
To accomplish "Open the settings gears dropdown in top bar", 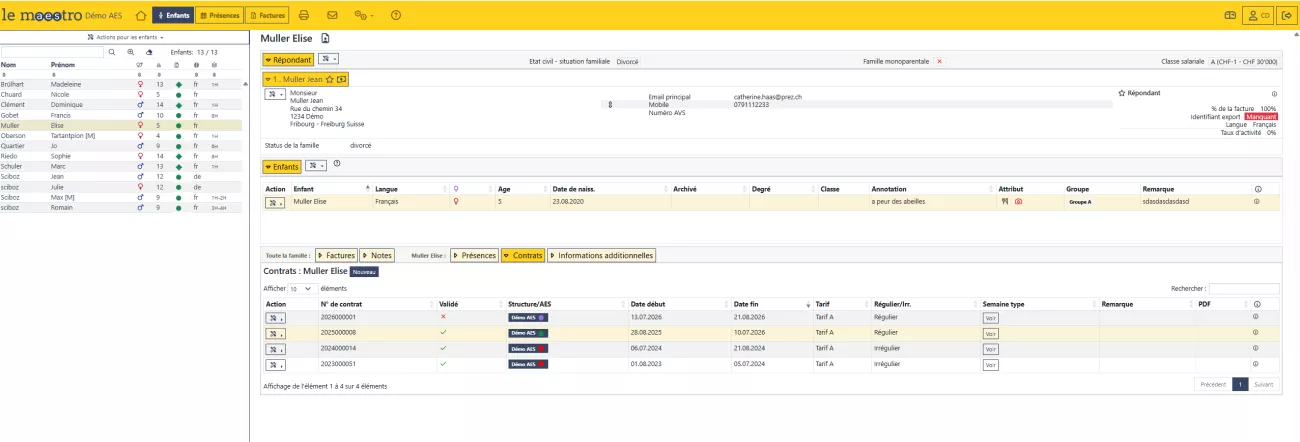I will (x=364, y=15).
